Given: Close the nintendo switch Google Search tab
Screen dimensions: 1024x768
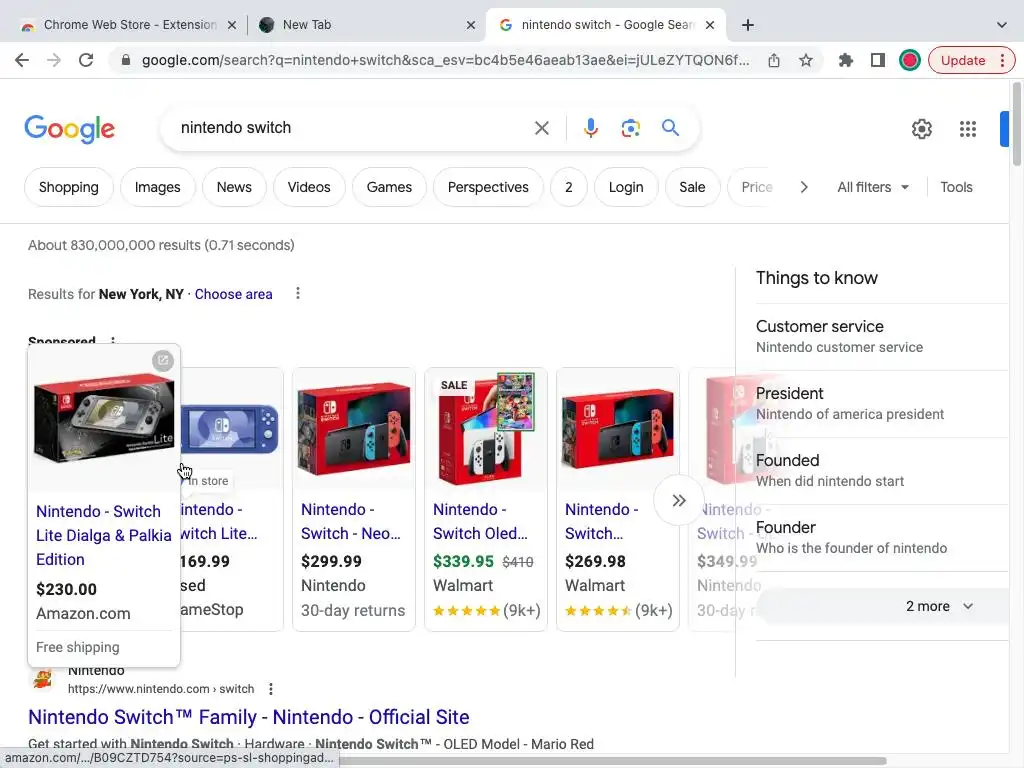Looking at the screenshot, I should [710, 25].
